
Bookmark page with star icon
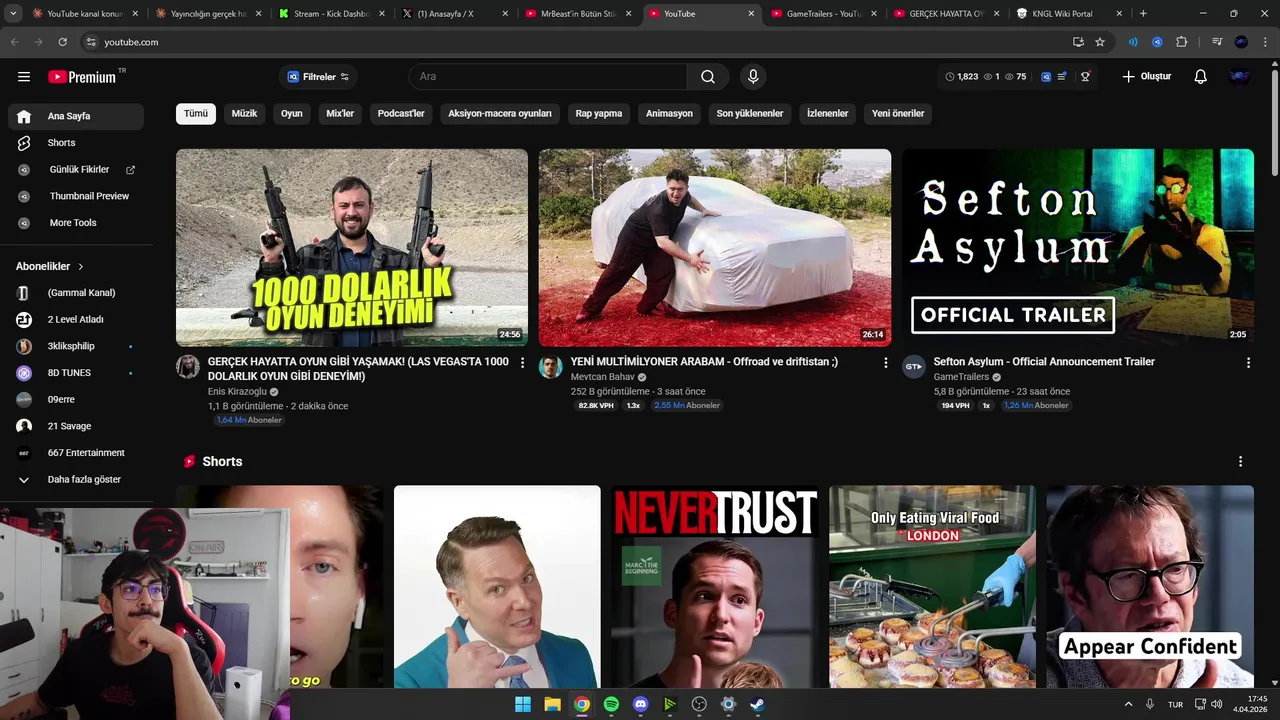click(x=1100, y=42)
